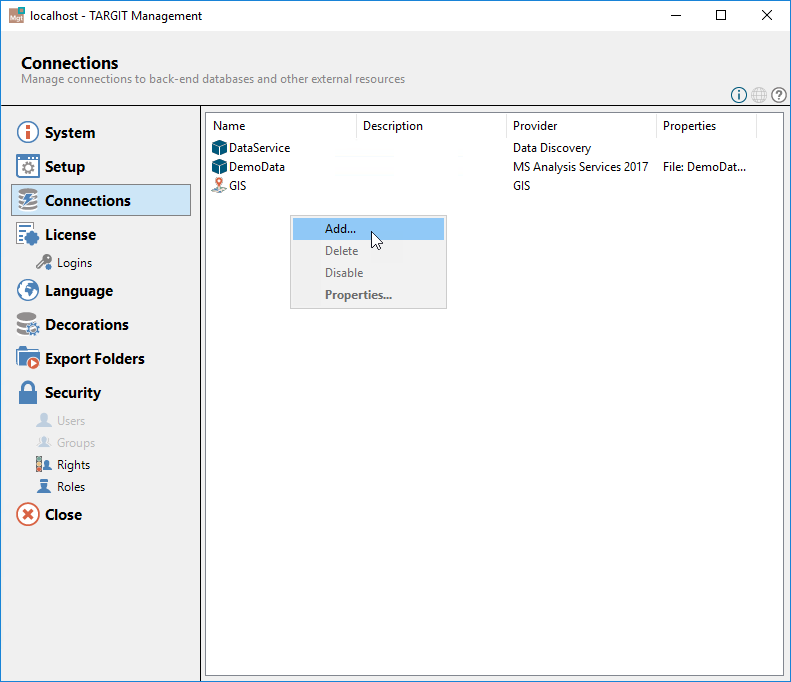Click the info icon near top right
The width and height of the screenshot is (791, 682).
[x=739, y=95]
